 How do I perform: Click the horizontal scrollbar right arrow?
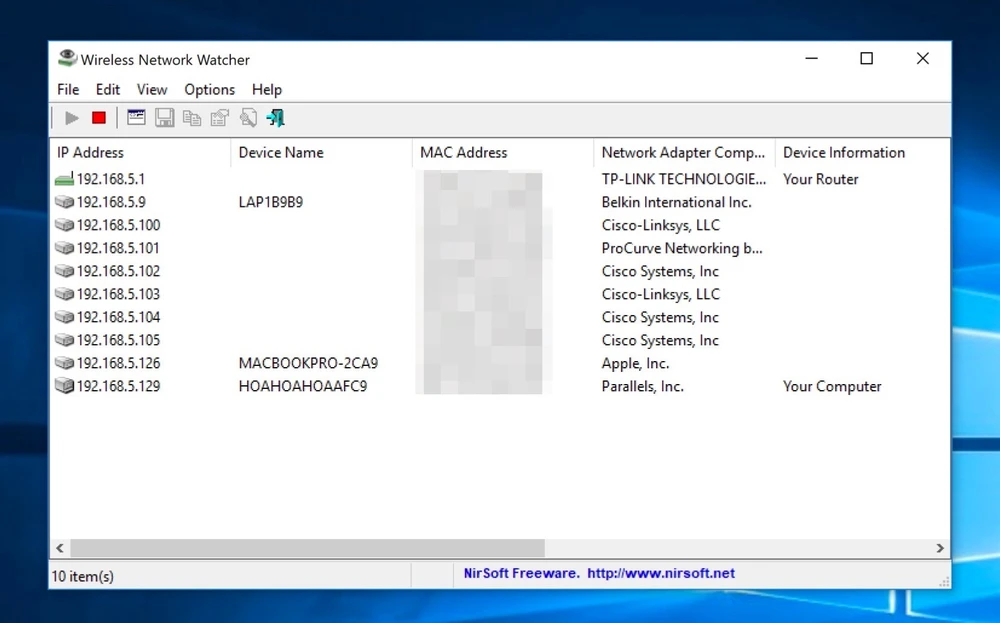(x=940, y=548)
